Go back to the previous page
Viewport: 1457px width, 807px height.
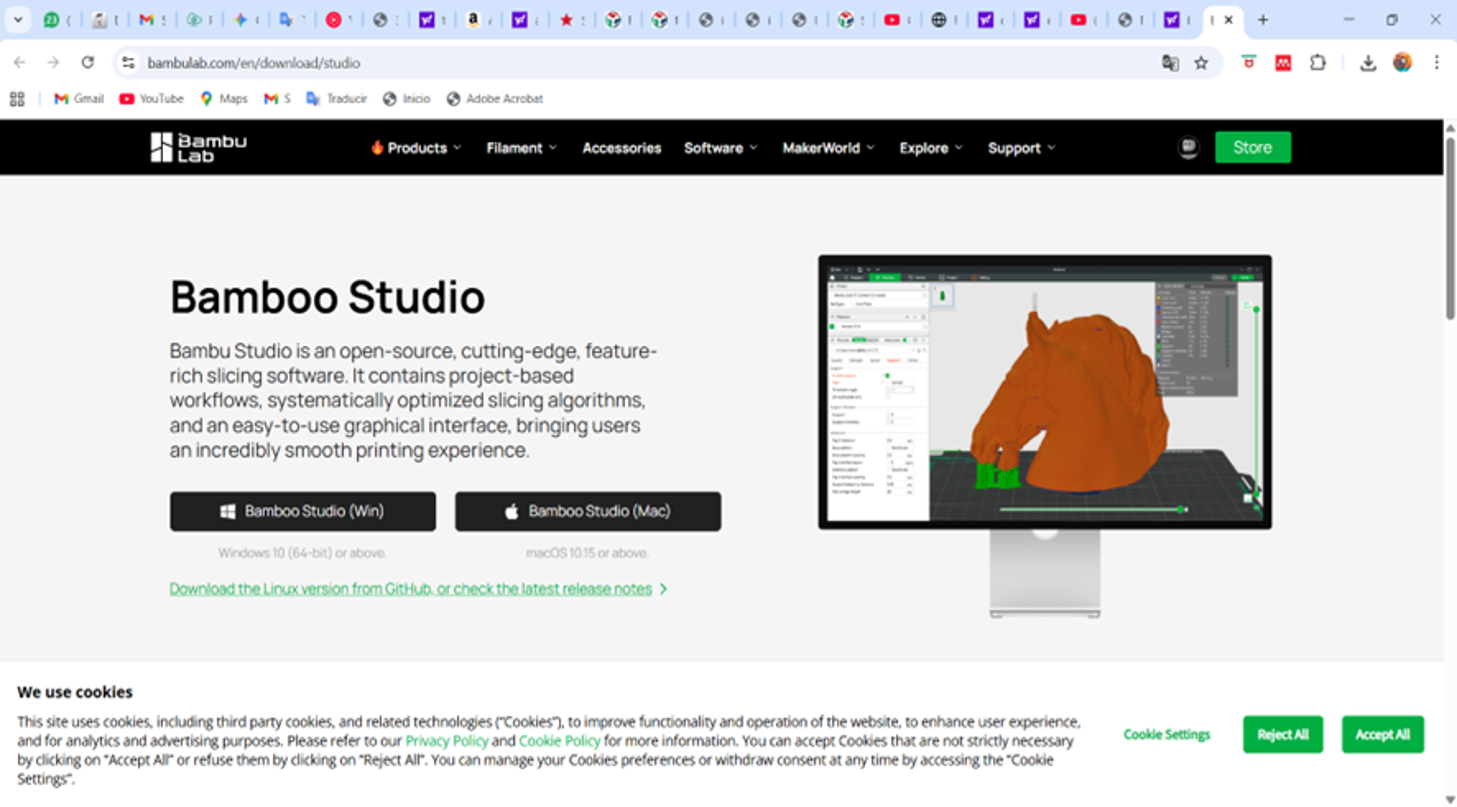tap(19, 63)
